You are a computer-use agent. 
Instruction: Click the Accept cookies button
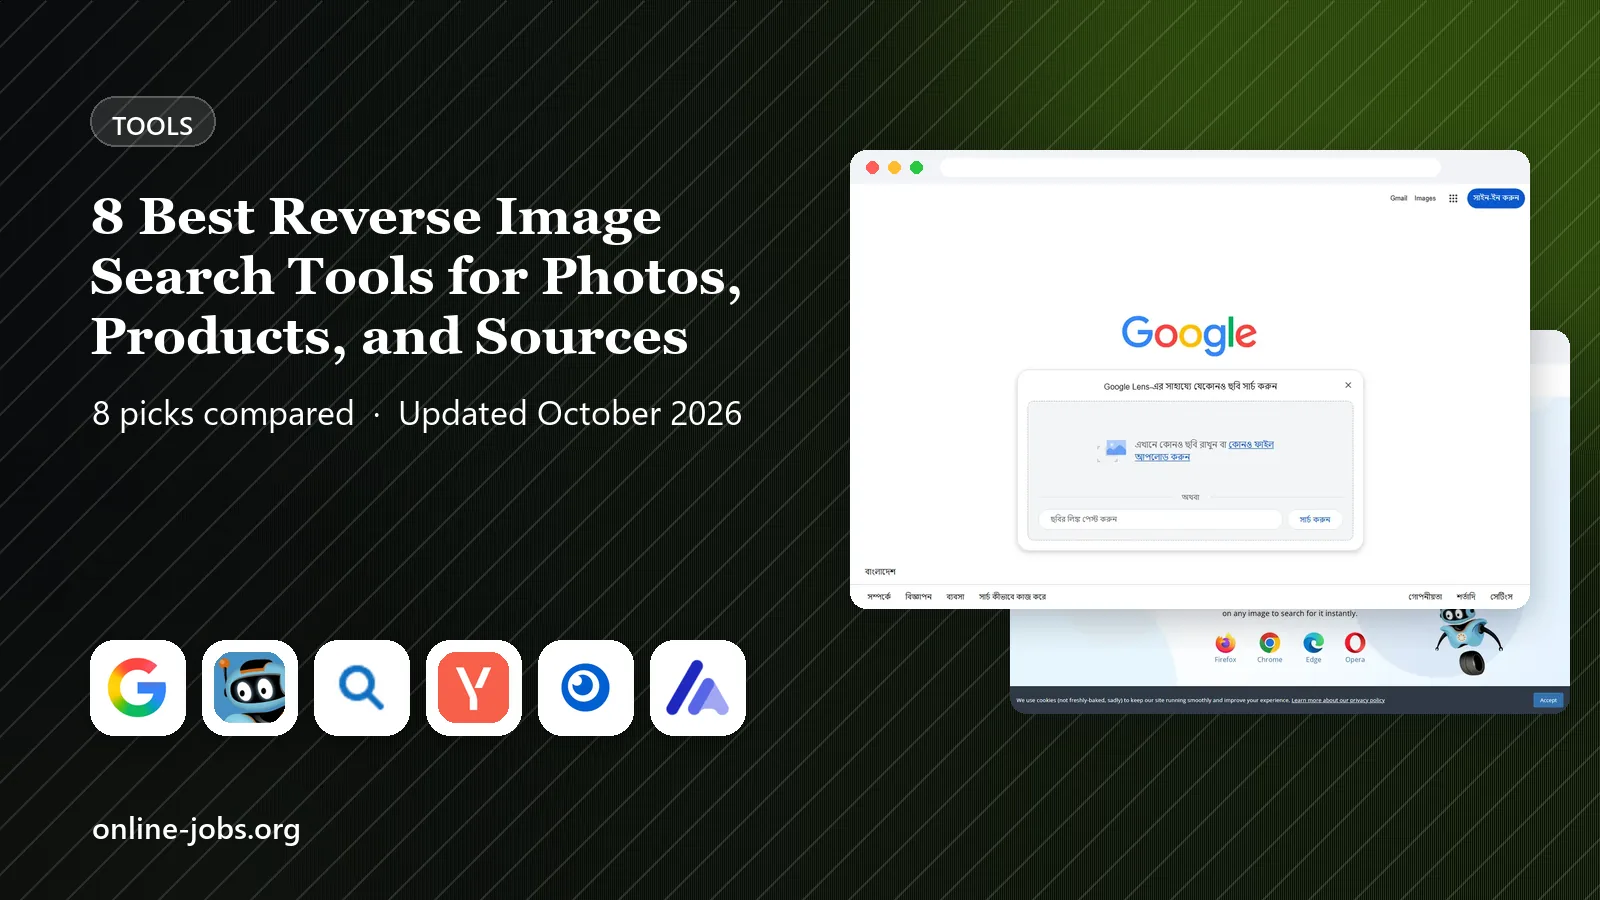tap(1548, 700)
